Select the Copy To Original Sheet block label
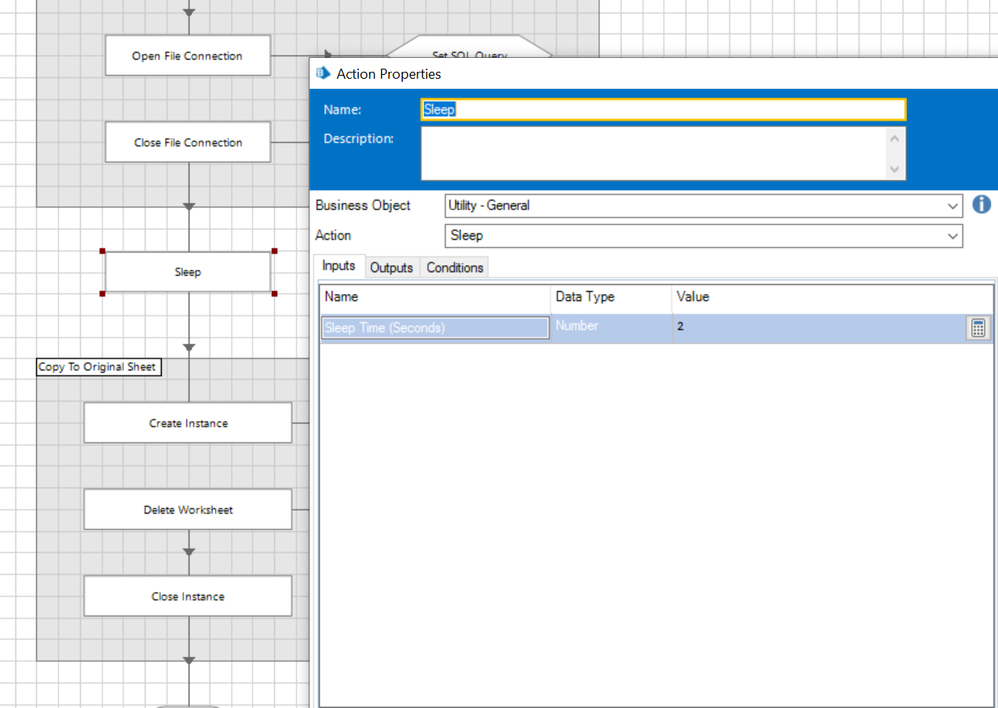Viewport: 998px width, 708px height. coord(97,367)
